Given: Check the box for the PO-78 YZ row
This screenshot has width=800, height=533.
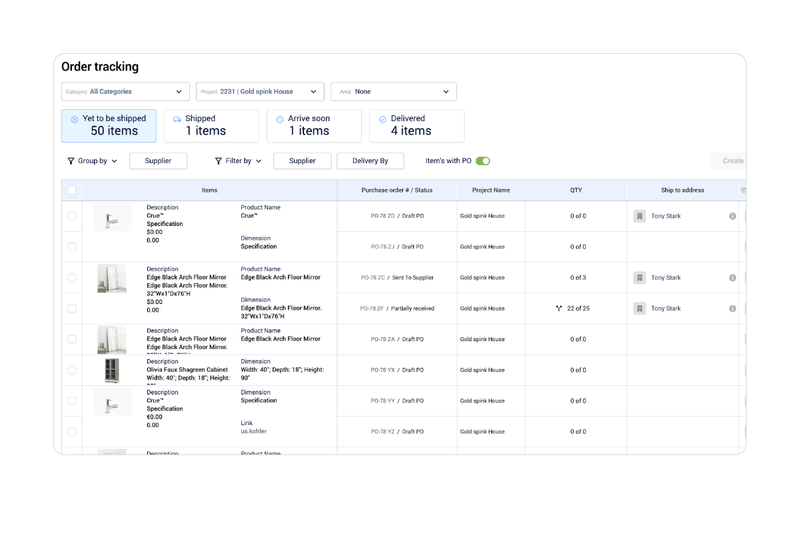Looking at the screenshot, I should [72, 432].
